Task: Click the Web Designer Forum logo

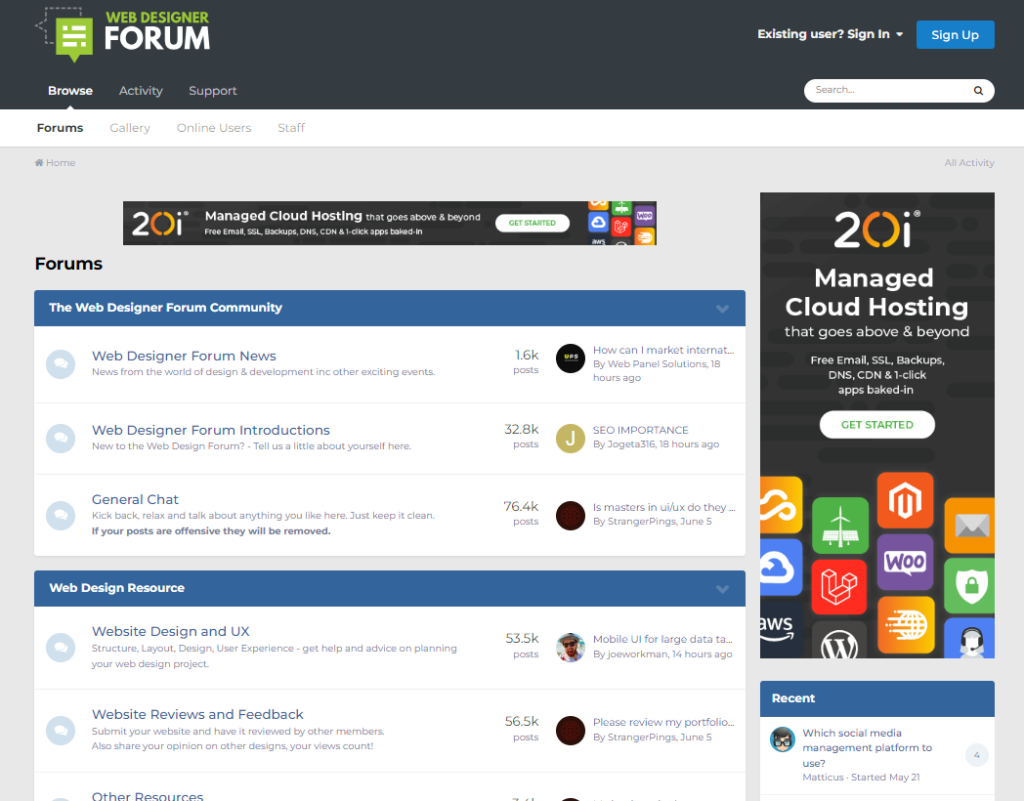Action: click(x=123, y=33)
